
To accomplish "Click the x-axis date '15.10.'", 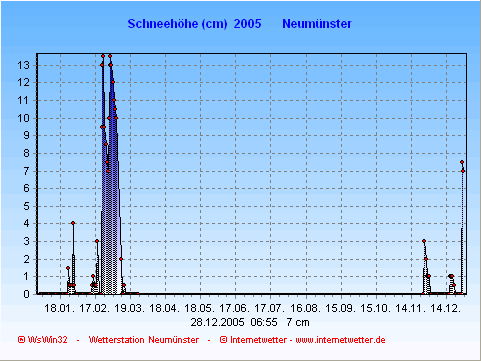I will pyautogui.click(x=376, y=308).
